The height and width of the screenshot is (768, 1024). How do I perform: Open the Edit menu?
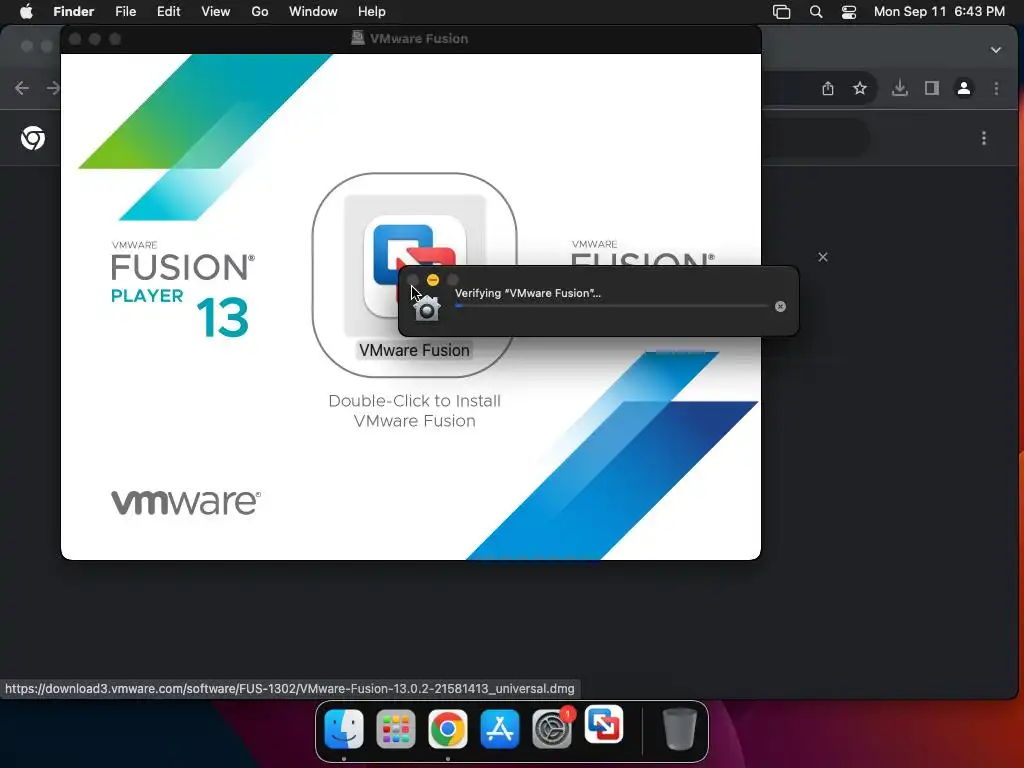[168, 12]
